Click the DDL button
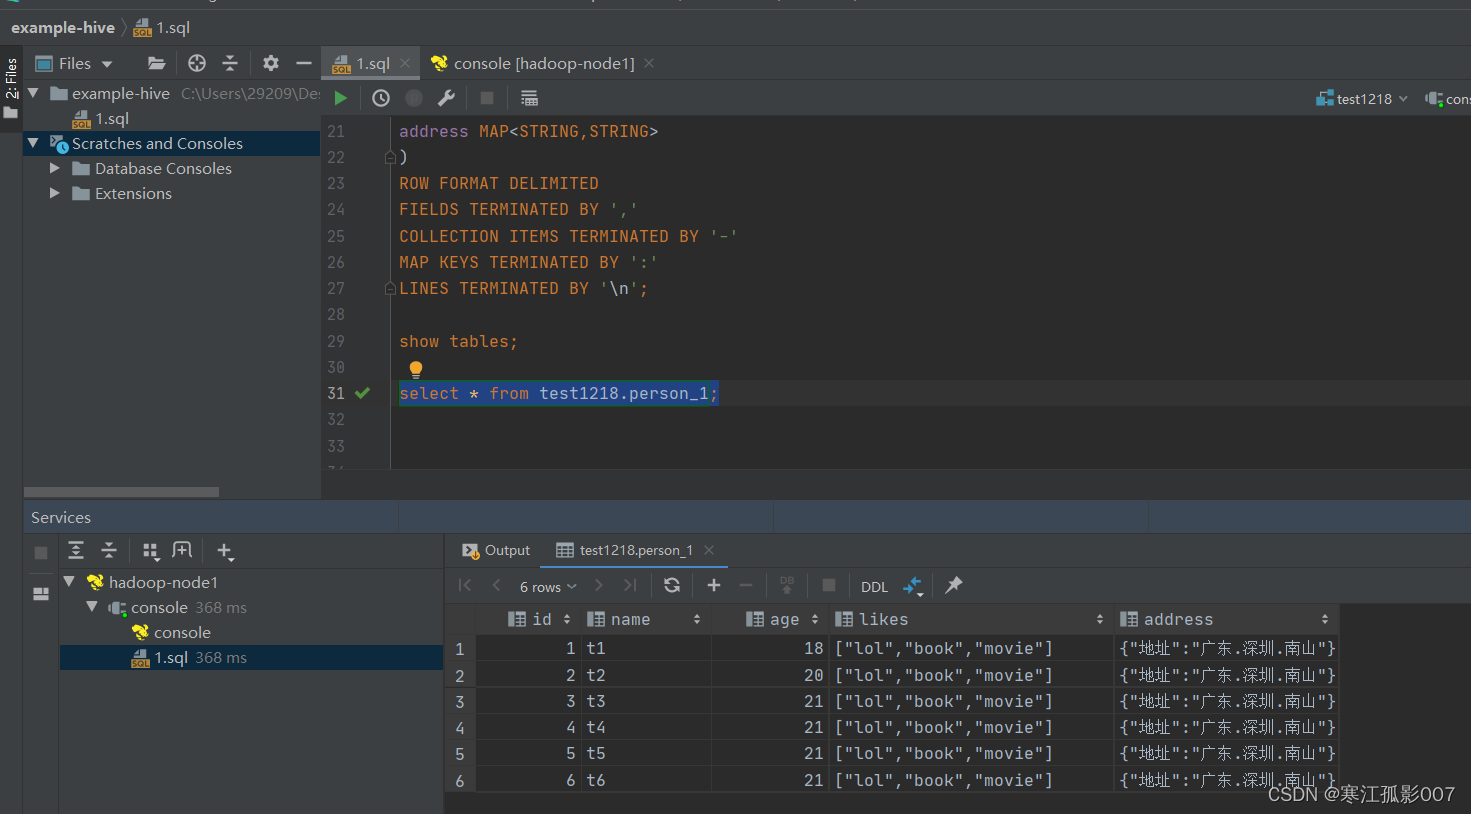The width and height of the screenshot is (1471, 814). coord(874,587)
